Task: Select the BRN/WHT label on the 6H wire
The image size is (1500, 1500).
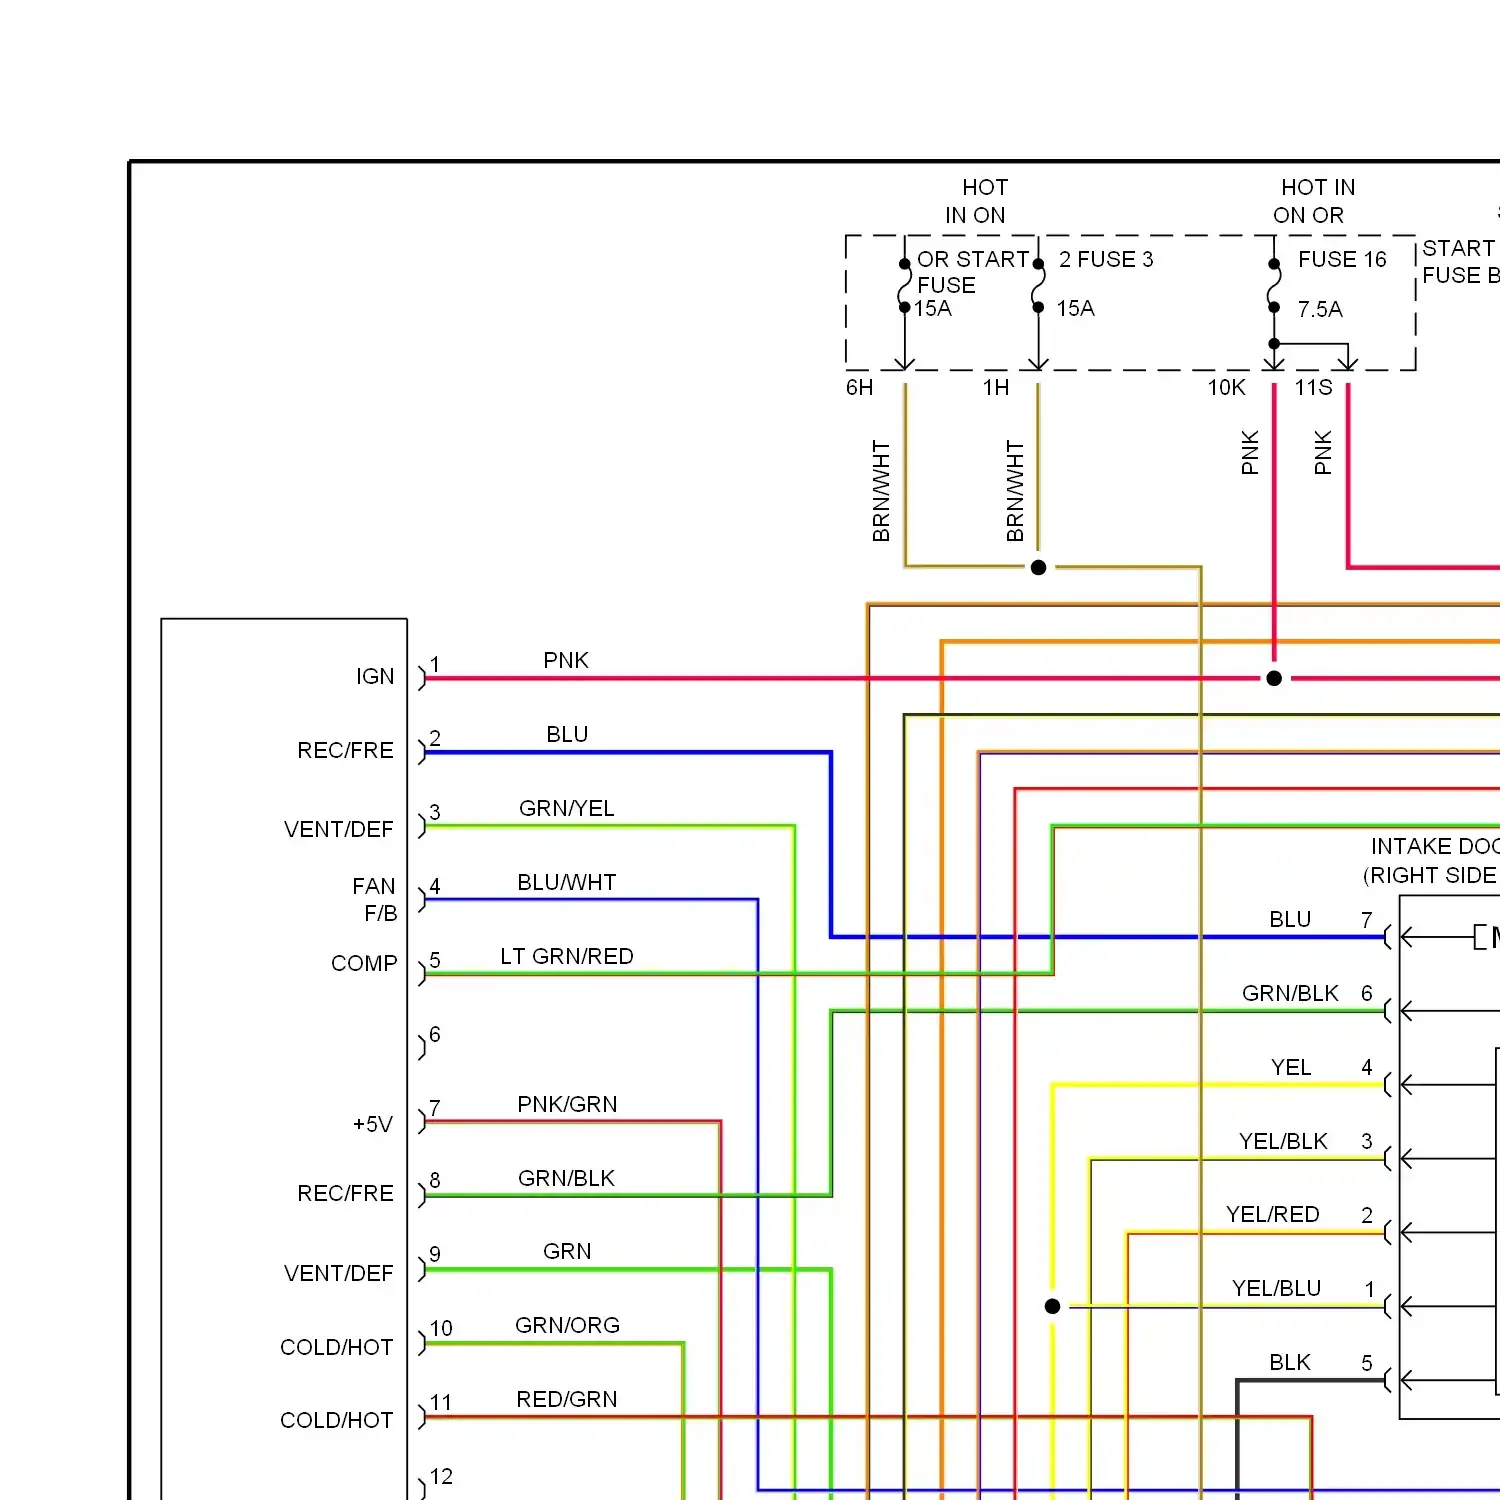Action: point(881,491)
